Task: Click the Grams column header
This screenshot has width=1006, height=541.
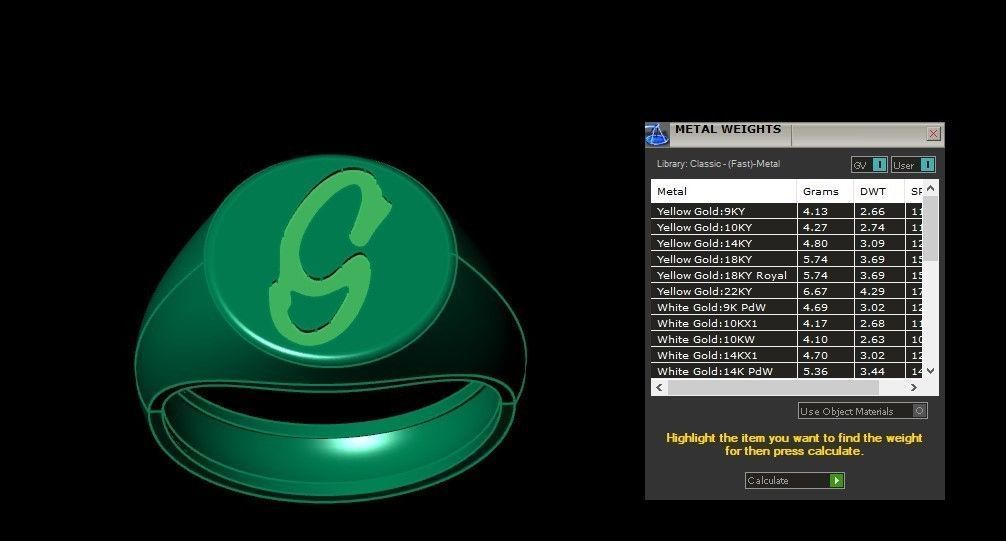Action: (x=825, y=191)
